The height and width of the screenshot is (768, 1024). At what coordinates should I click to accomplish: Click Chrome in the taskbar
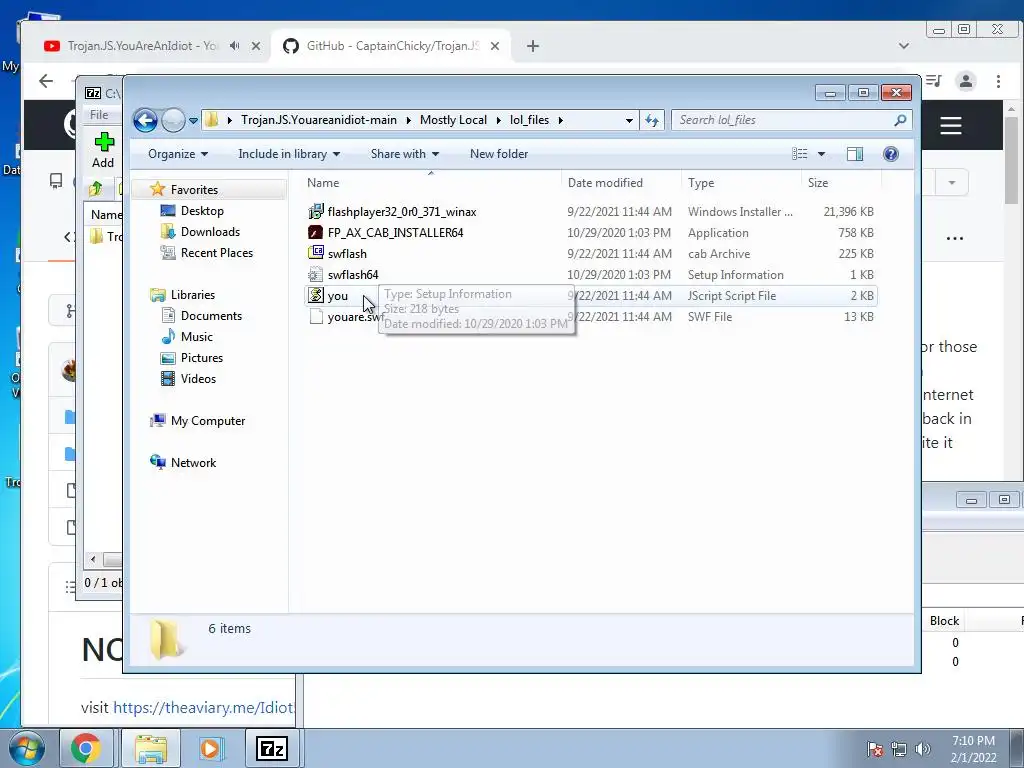[x=86, y=749]
